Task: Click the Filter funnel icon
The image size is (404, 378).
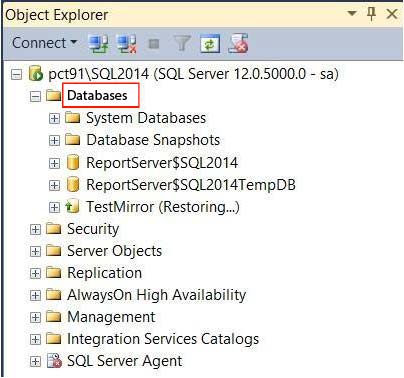Action: 182,44
